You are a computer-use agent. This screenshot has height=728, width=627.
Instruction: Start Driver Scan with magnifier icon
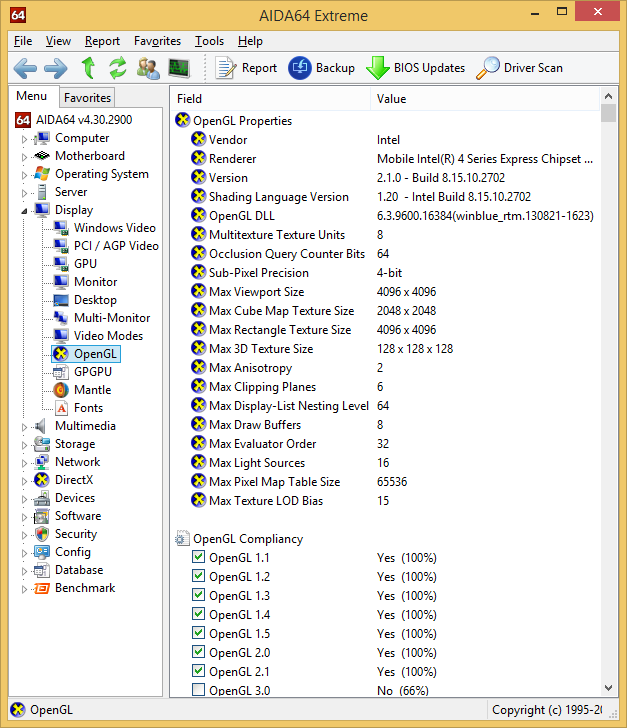pos(488,68)
